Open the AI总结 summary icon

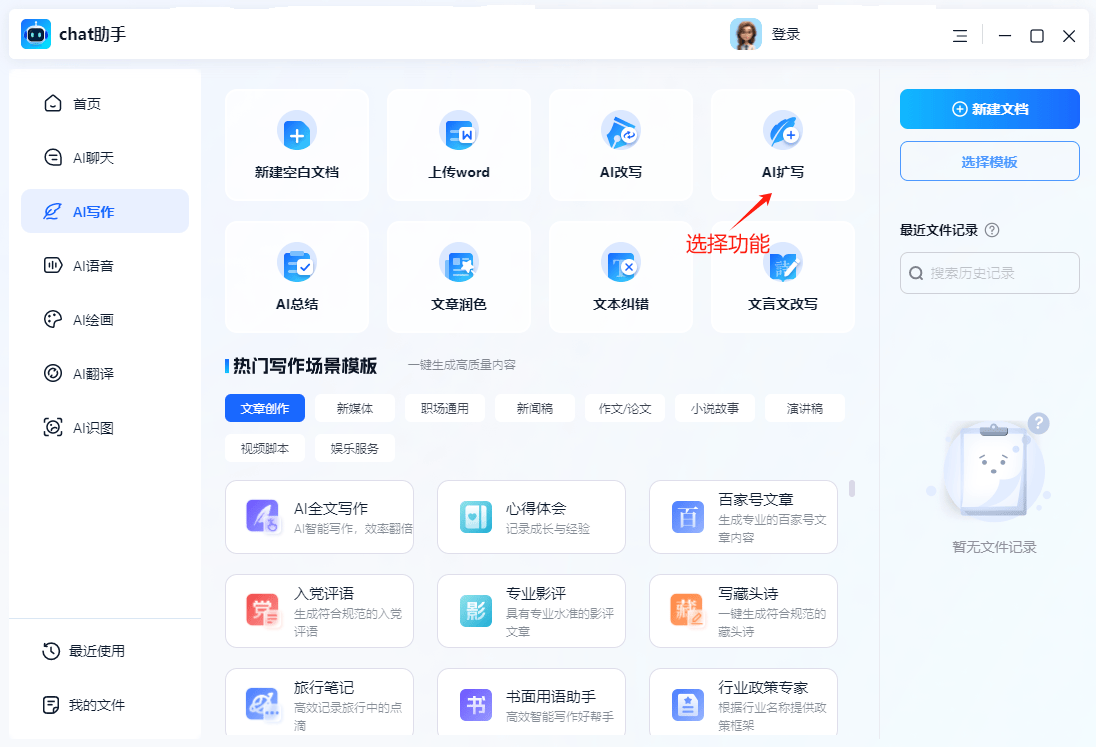point(297,262)
